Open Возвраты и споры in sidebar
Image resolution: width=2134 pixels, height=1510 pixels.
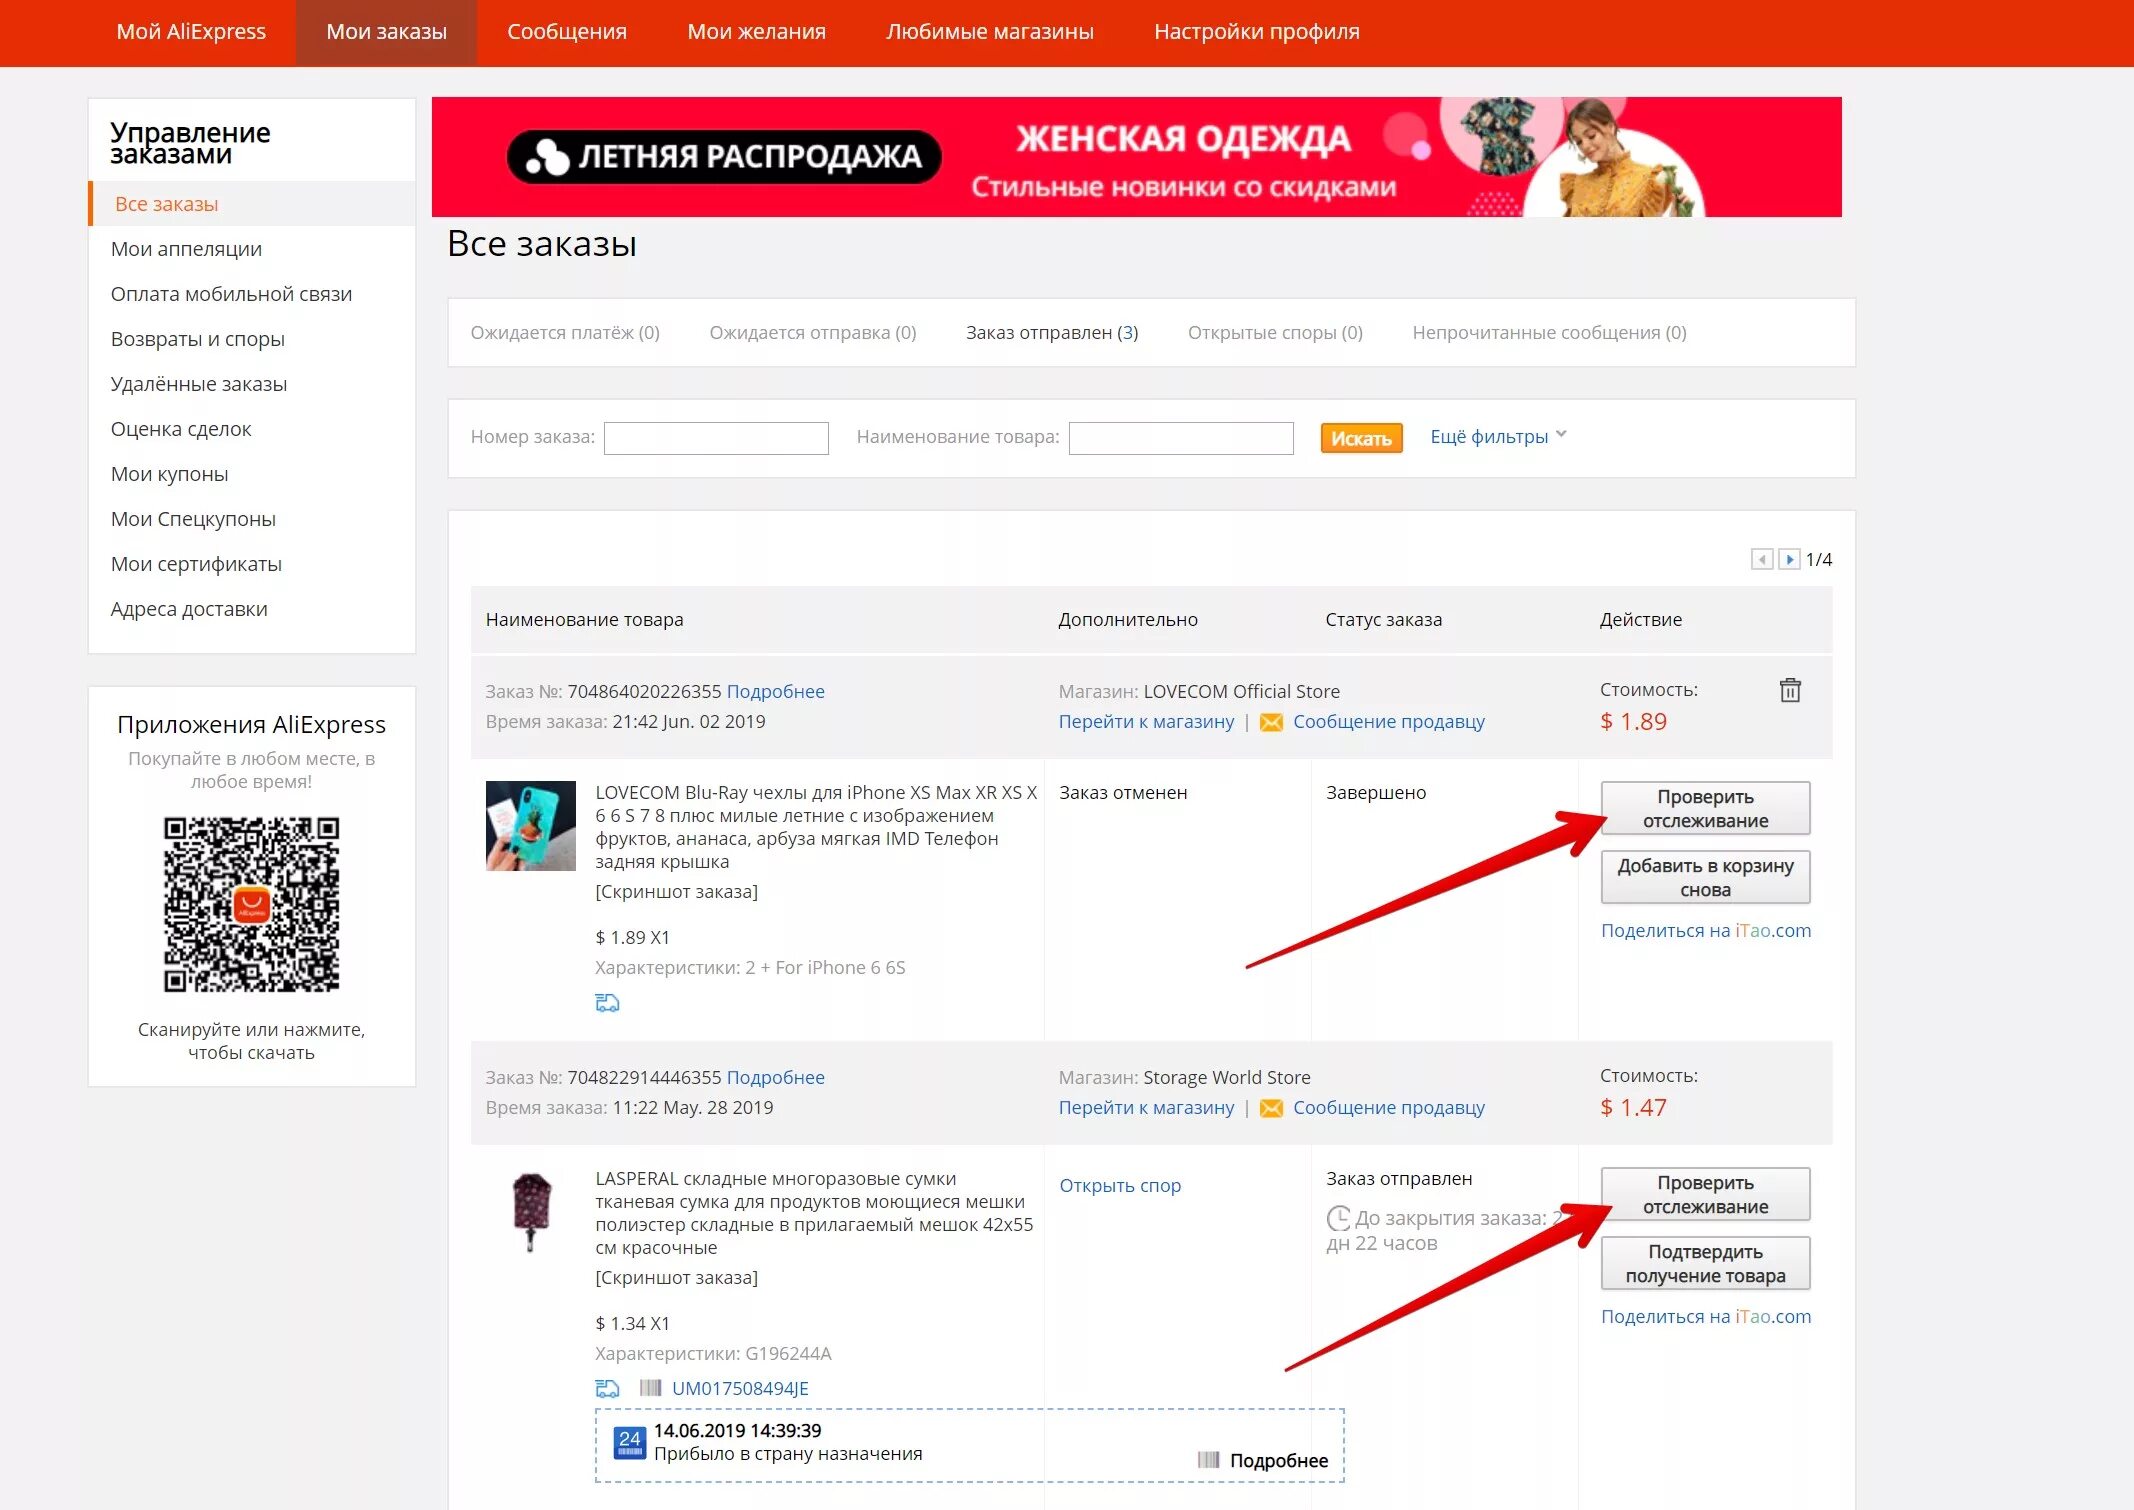tap(198, 339)
